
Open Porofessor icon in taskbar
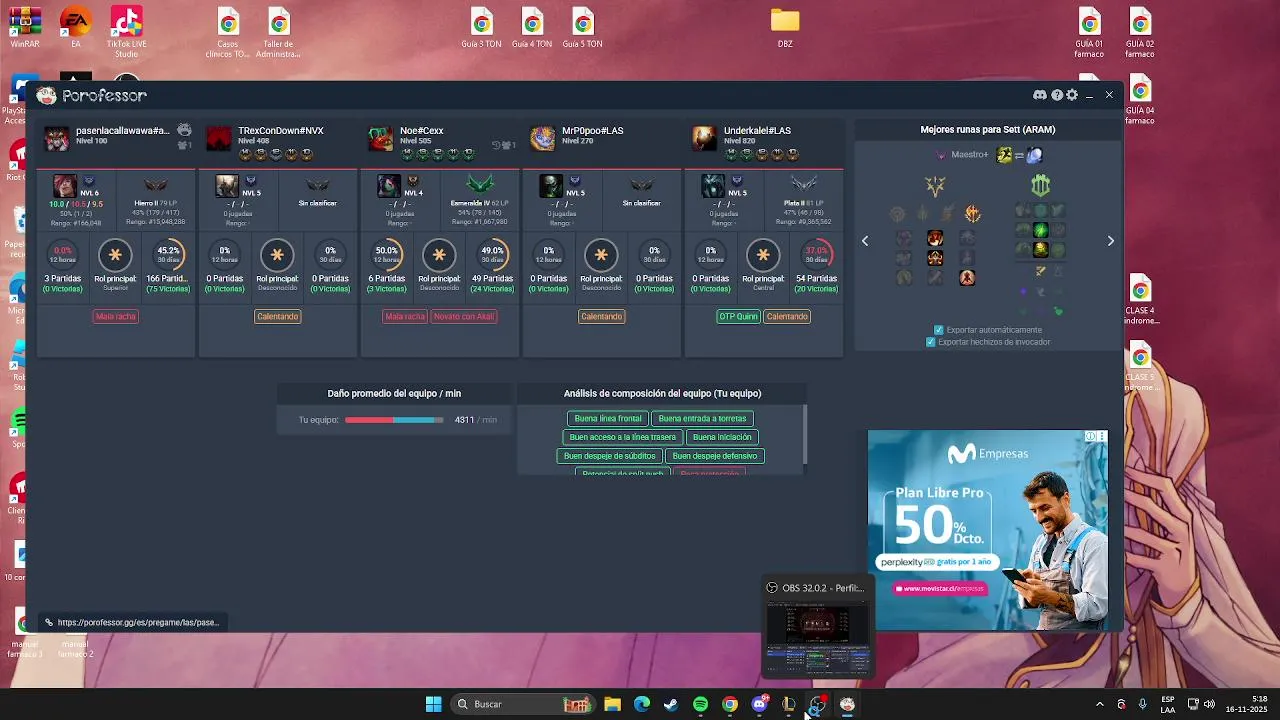pos(847,704)
